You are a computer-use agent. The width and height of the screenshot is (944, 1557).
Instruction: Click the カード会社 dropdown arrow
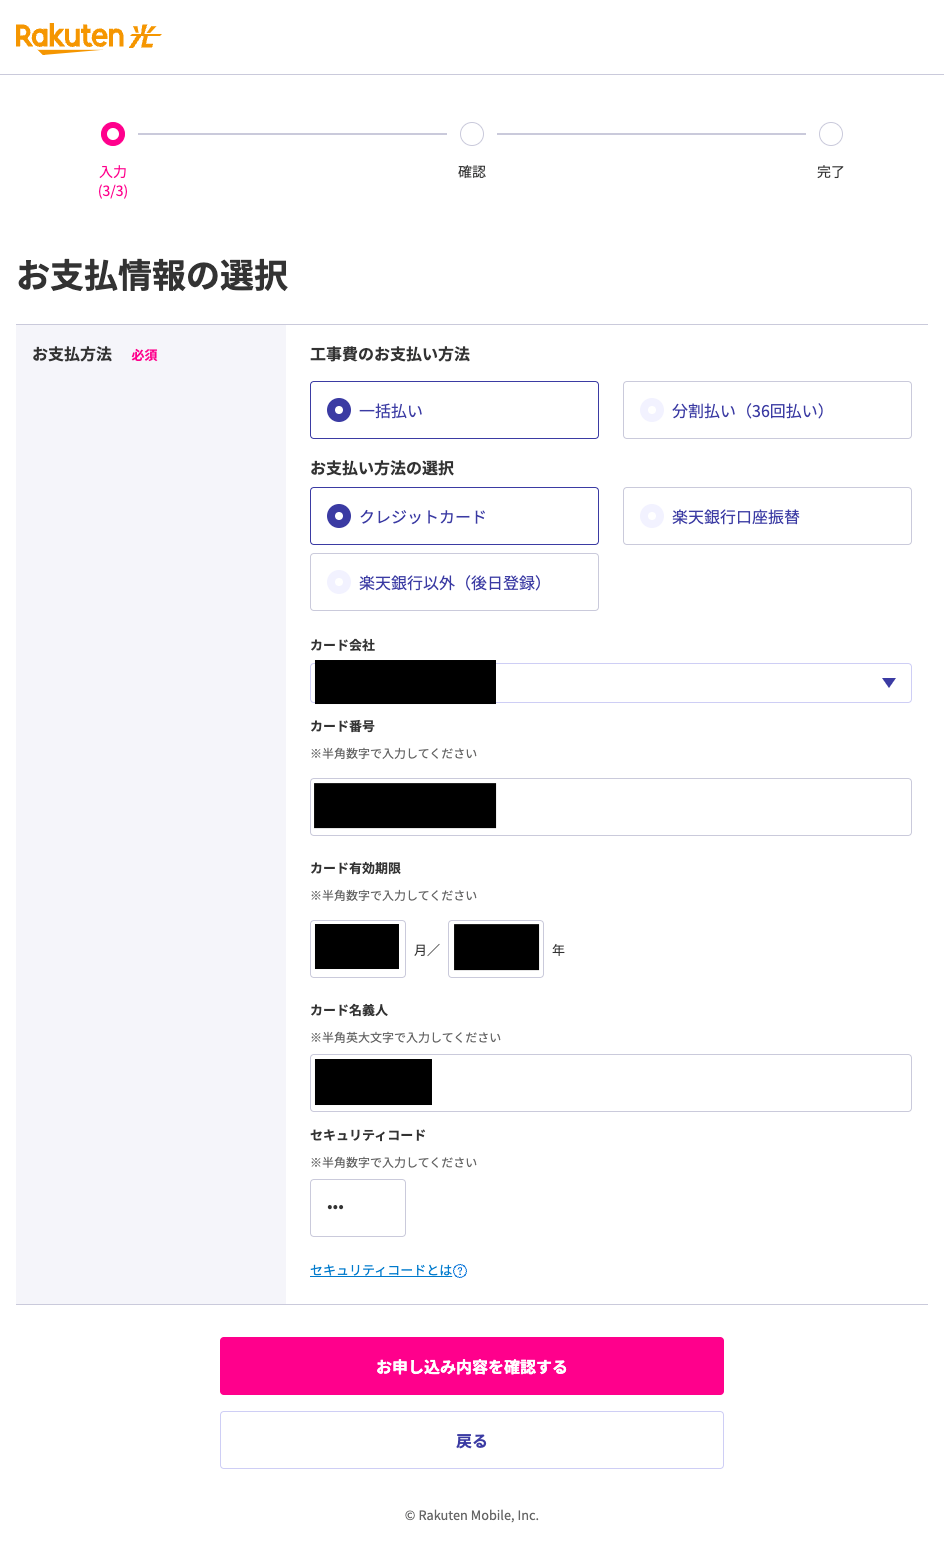(888, 683)
